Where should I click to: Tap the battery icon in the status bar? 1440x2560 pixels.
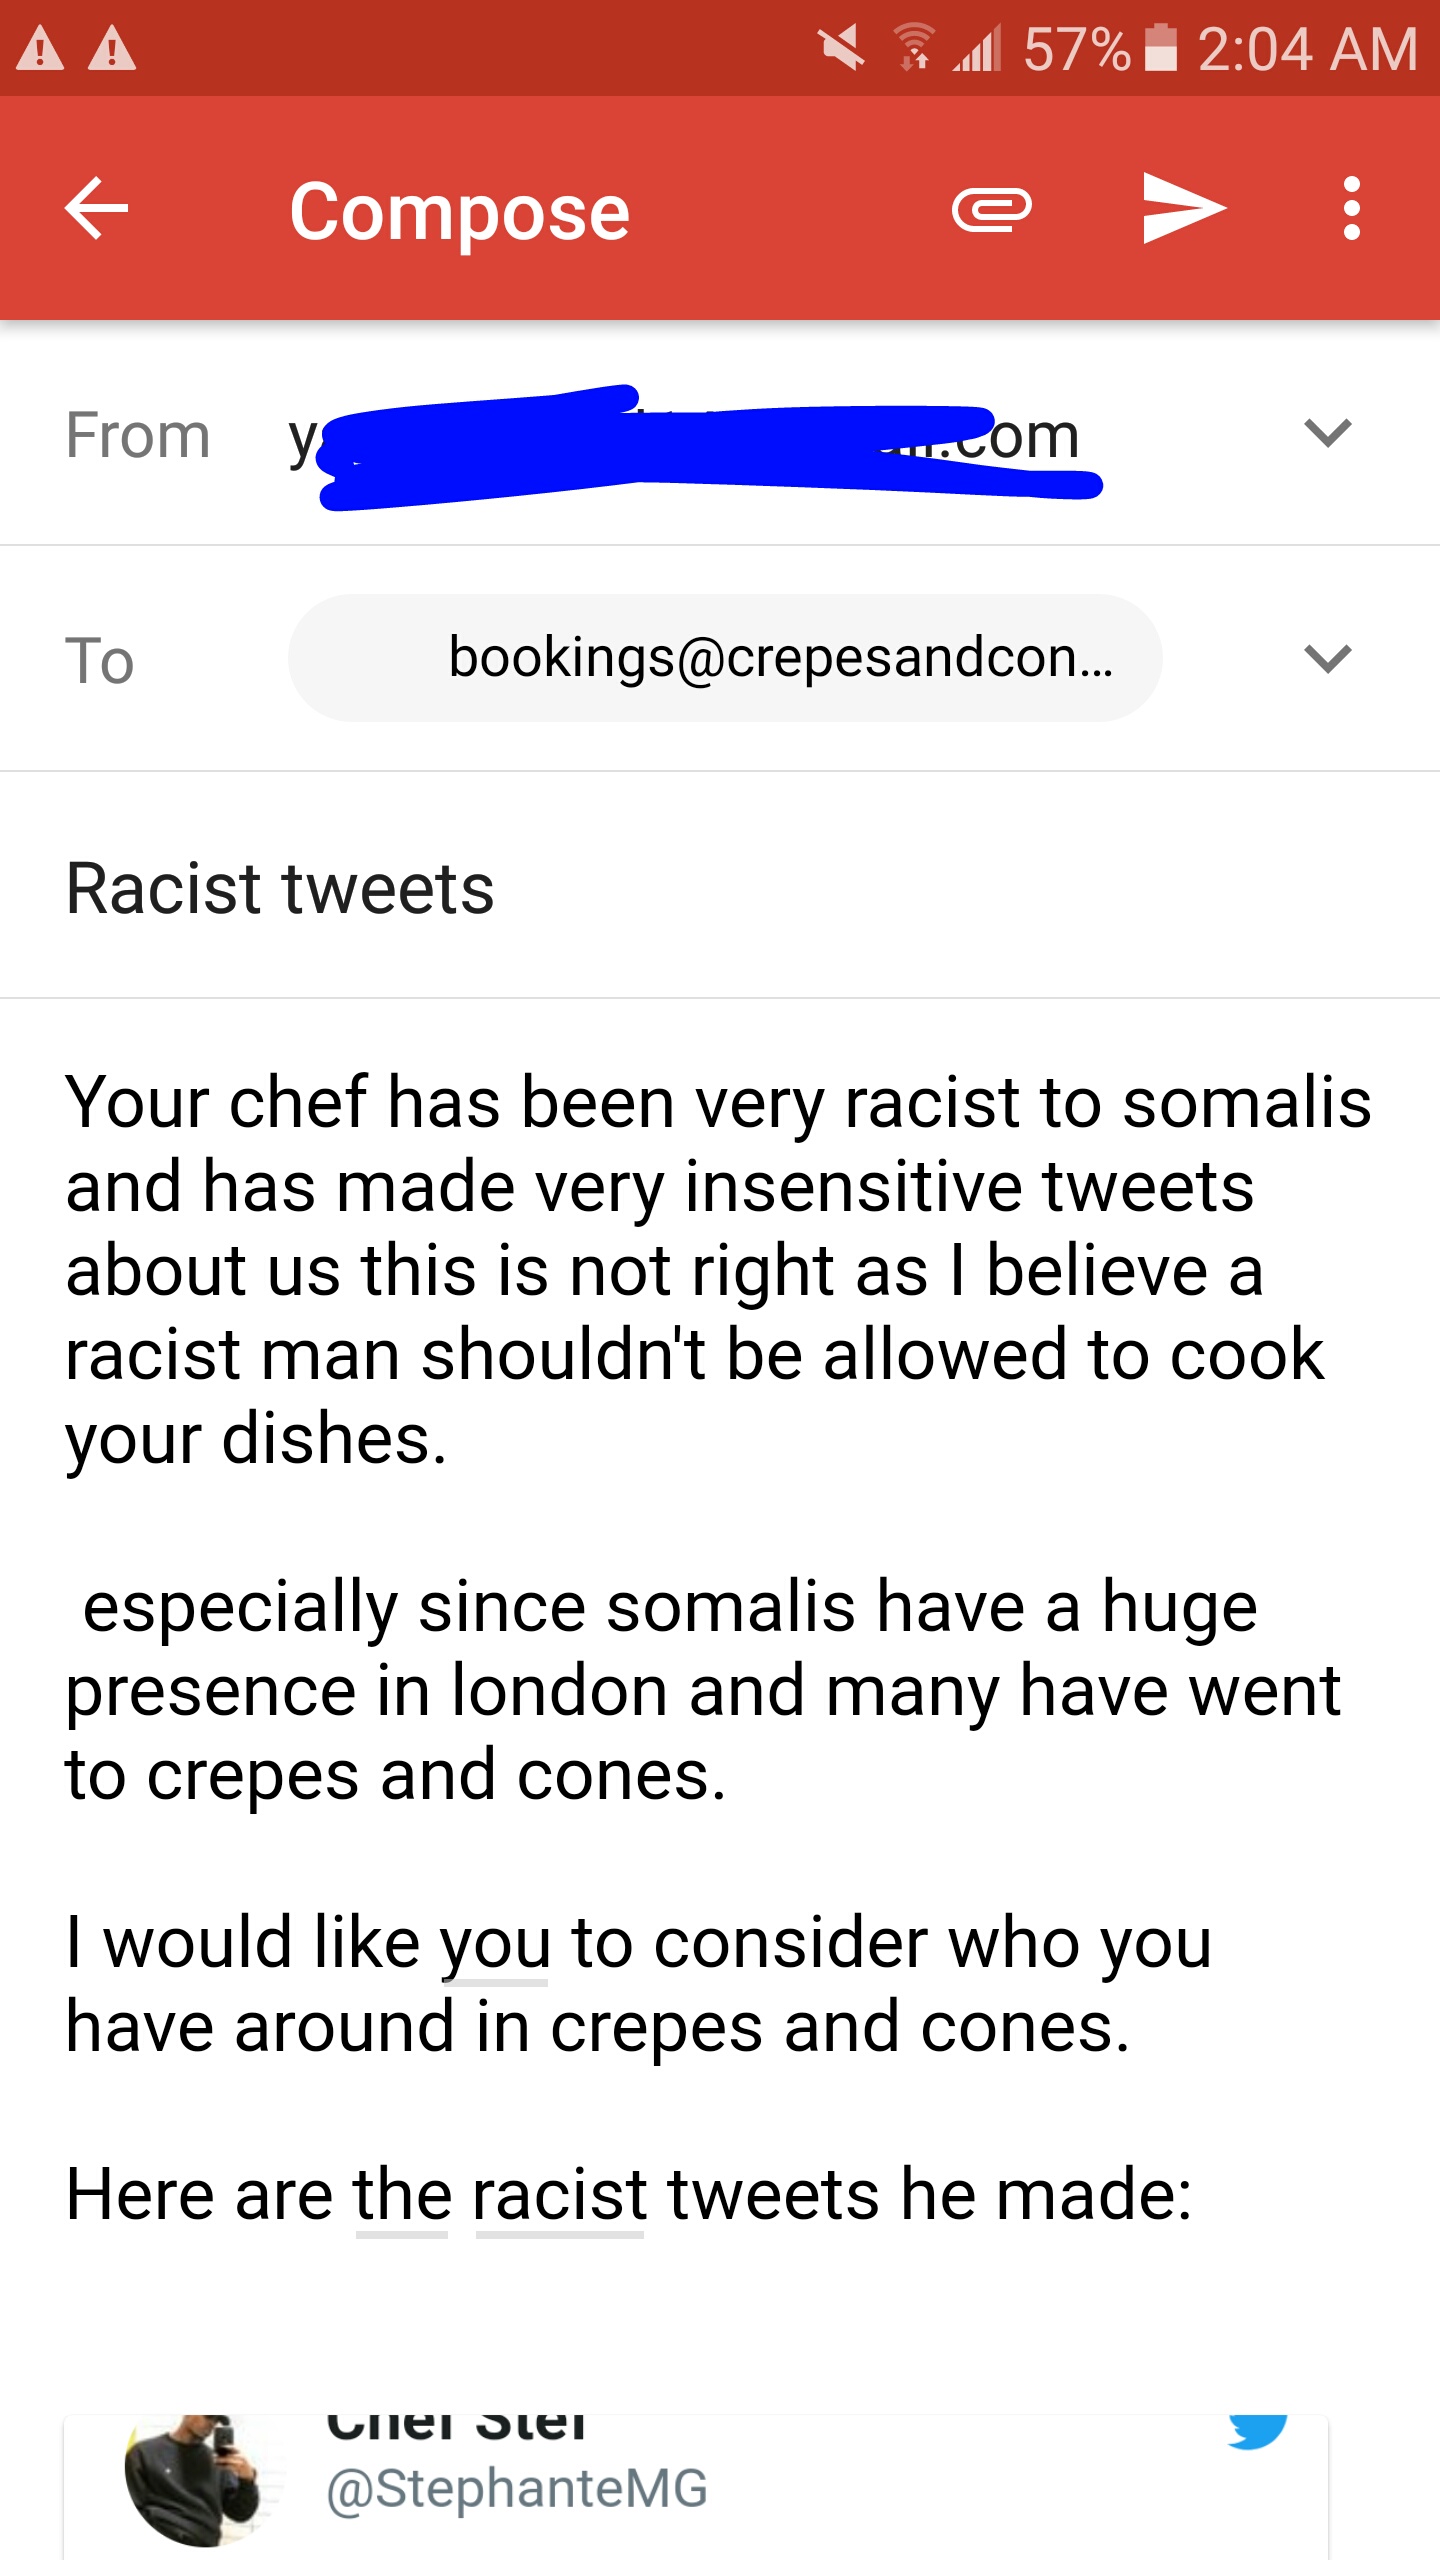1160,48
